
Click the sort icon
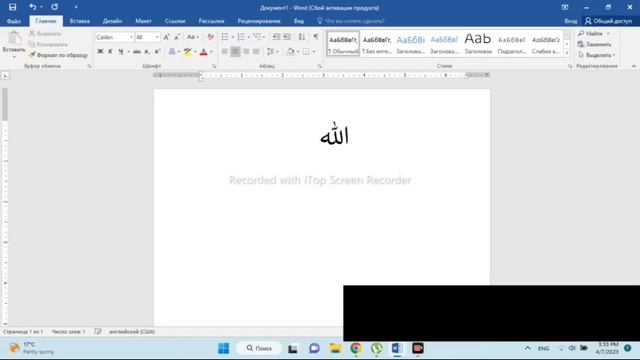click(302, 37)
